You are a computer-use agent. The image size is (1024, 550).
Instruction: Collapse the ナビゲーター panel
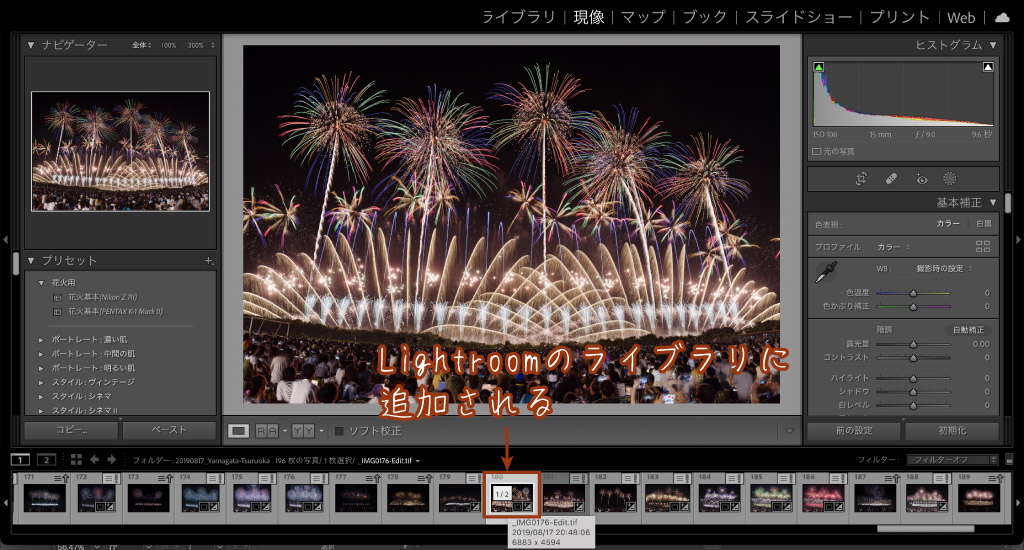click(31, 45)
